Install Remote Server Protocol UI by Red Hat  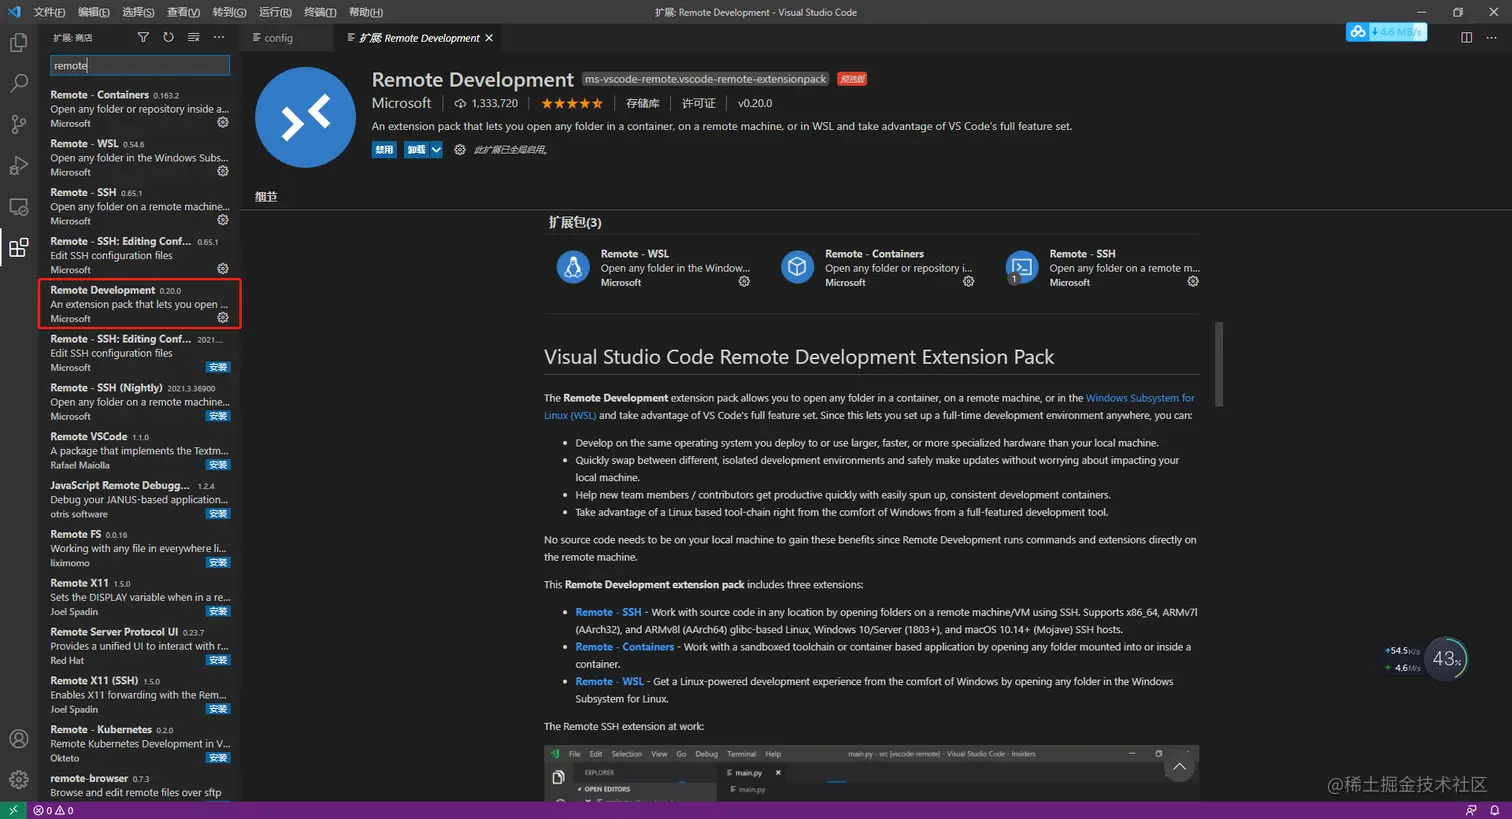[x=218, y=661]
